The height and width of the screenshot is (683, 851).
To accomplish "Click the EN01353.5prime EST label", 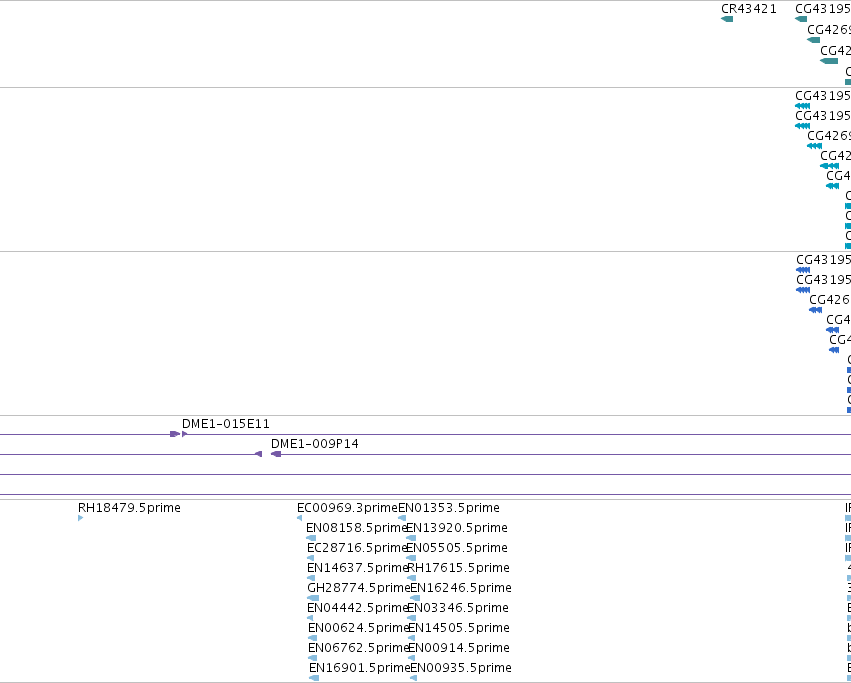I will point(449,508).
